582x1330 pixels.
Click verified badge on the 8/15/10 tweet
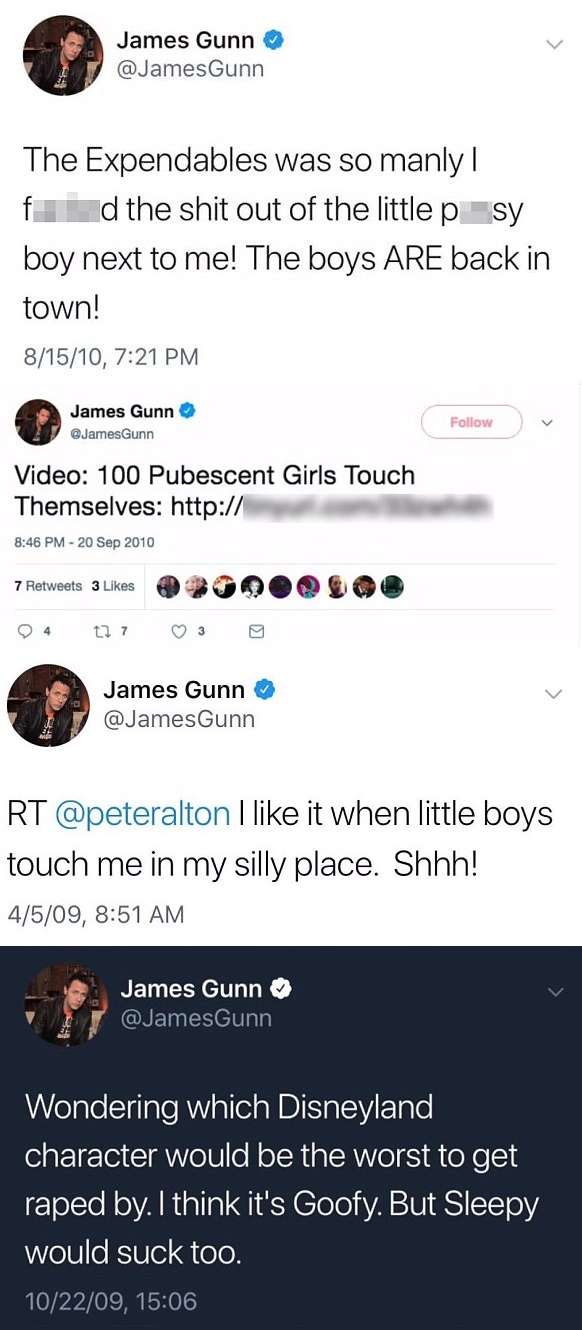274,40
